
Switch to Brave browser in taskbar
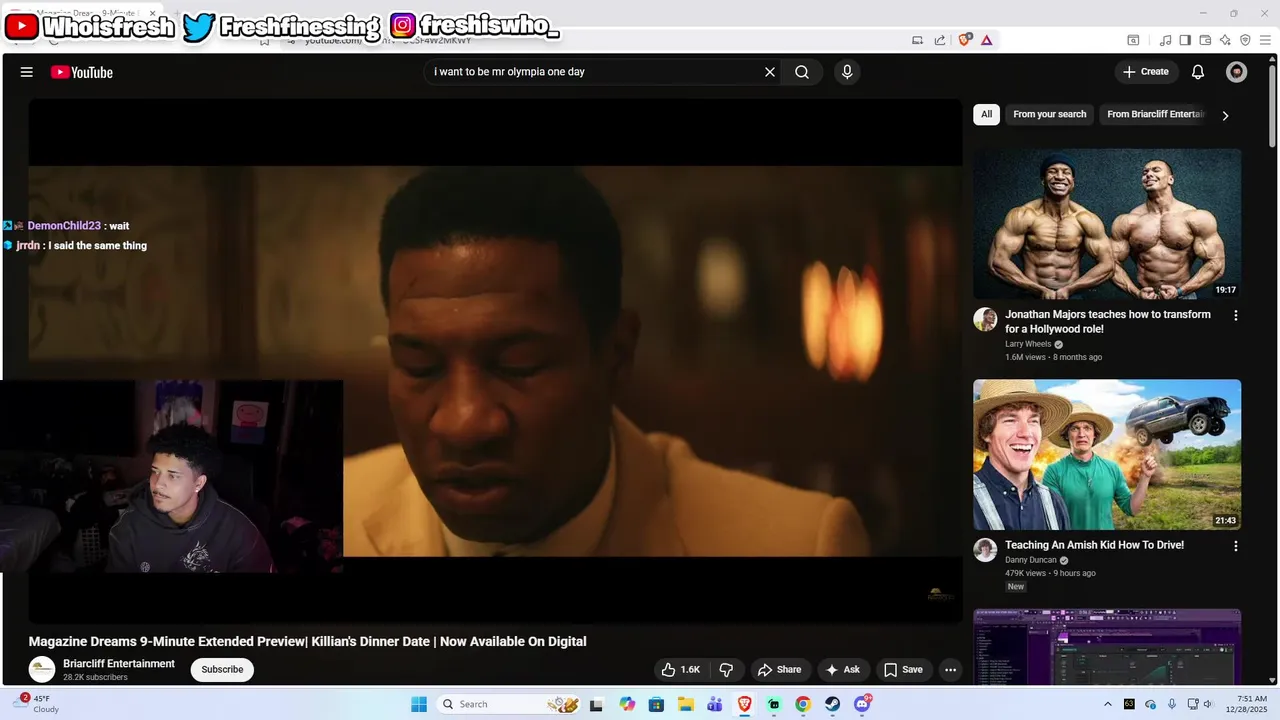[745, 704]
